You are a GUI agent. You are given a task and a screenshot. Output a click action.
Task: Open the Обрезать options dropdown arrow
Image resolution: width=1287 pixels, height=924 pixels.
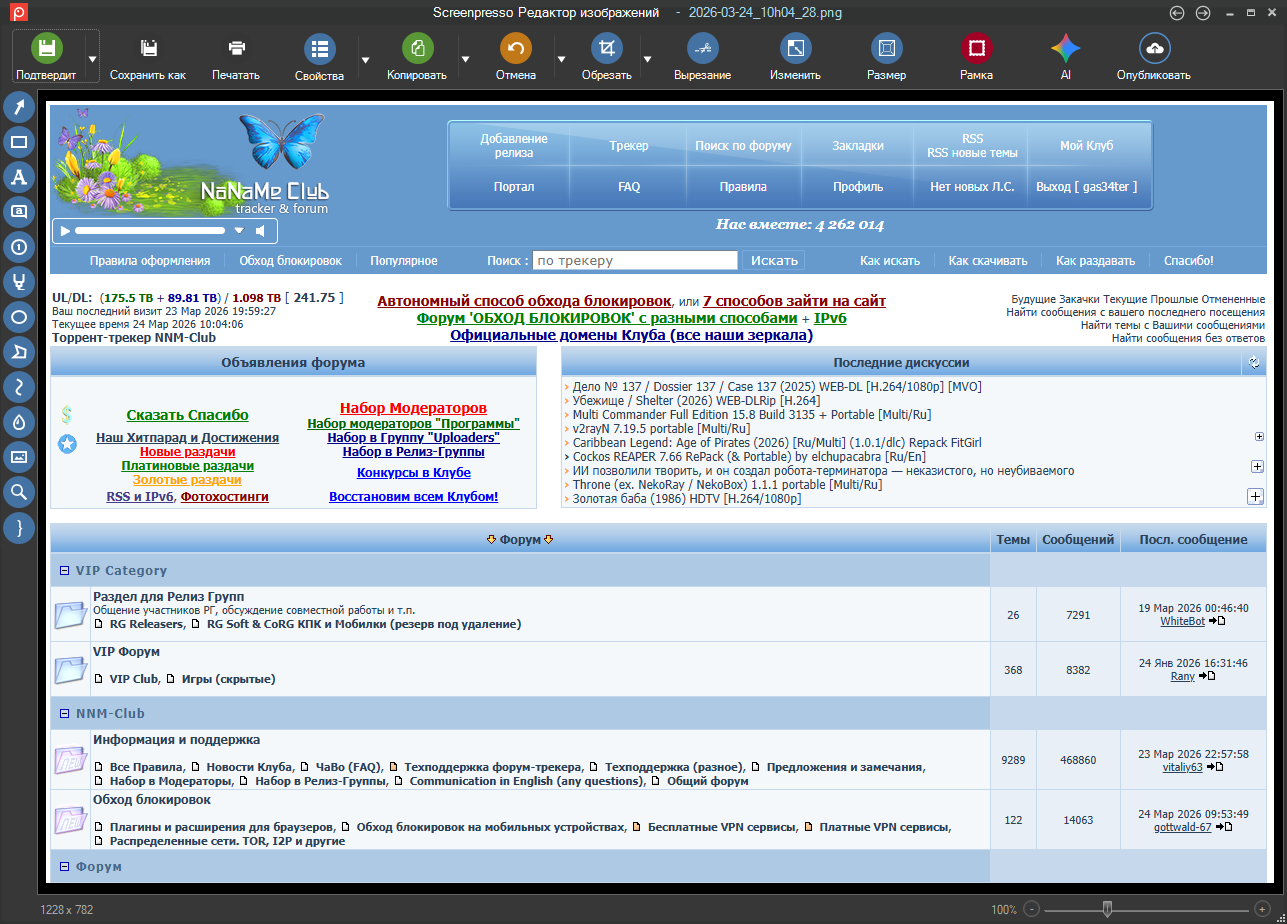648,58
